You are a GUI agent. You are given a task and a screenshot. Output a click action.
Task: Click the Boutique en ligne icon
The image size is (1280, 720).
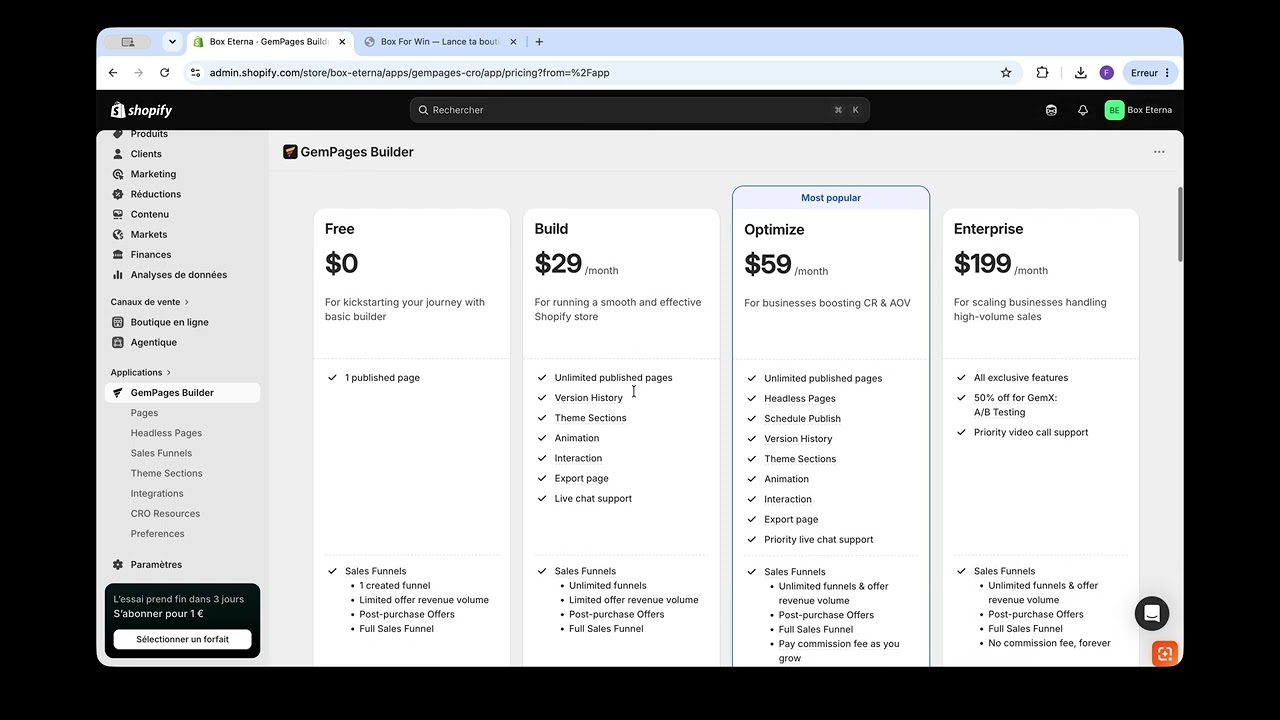pyautogui.click(x=118, y=322)
